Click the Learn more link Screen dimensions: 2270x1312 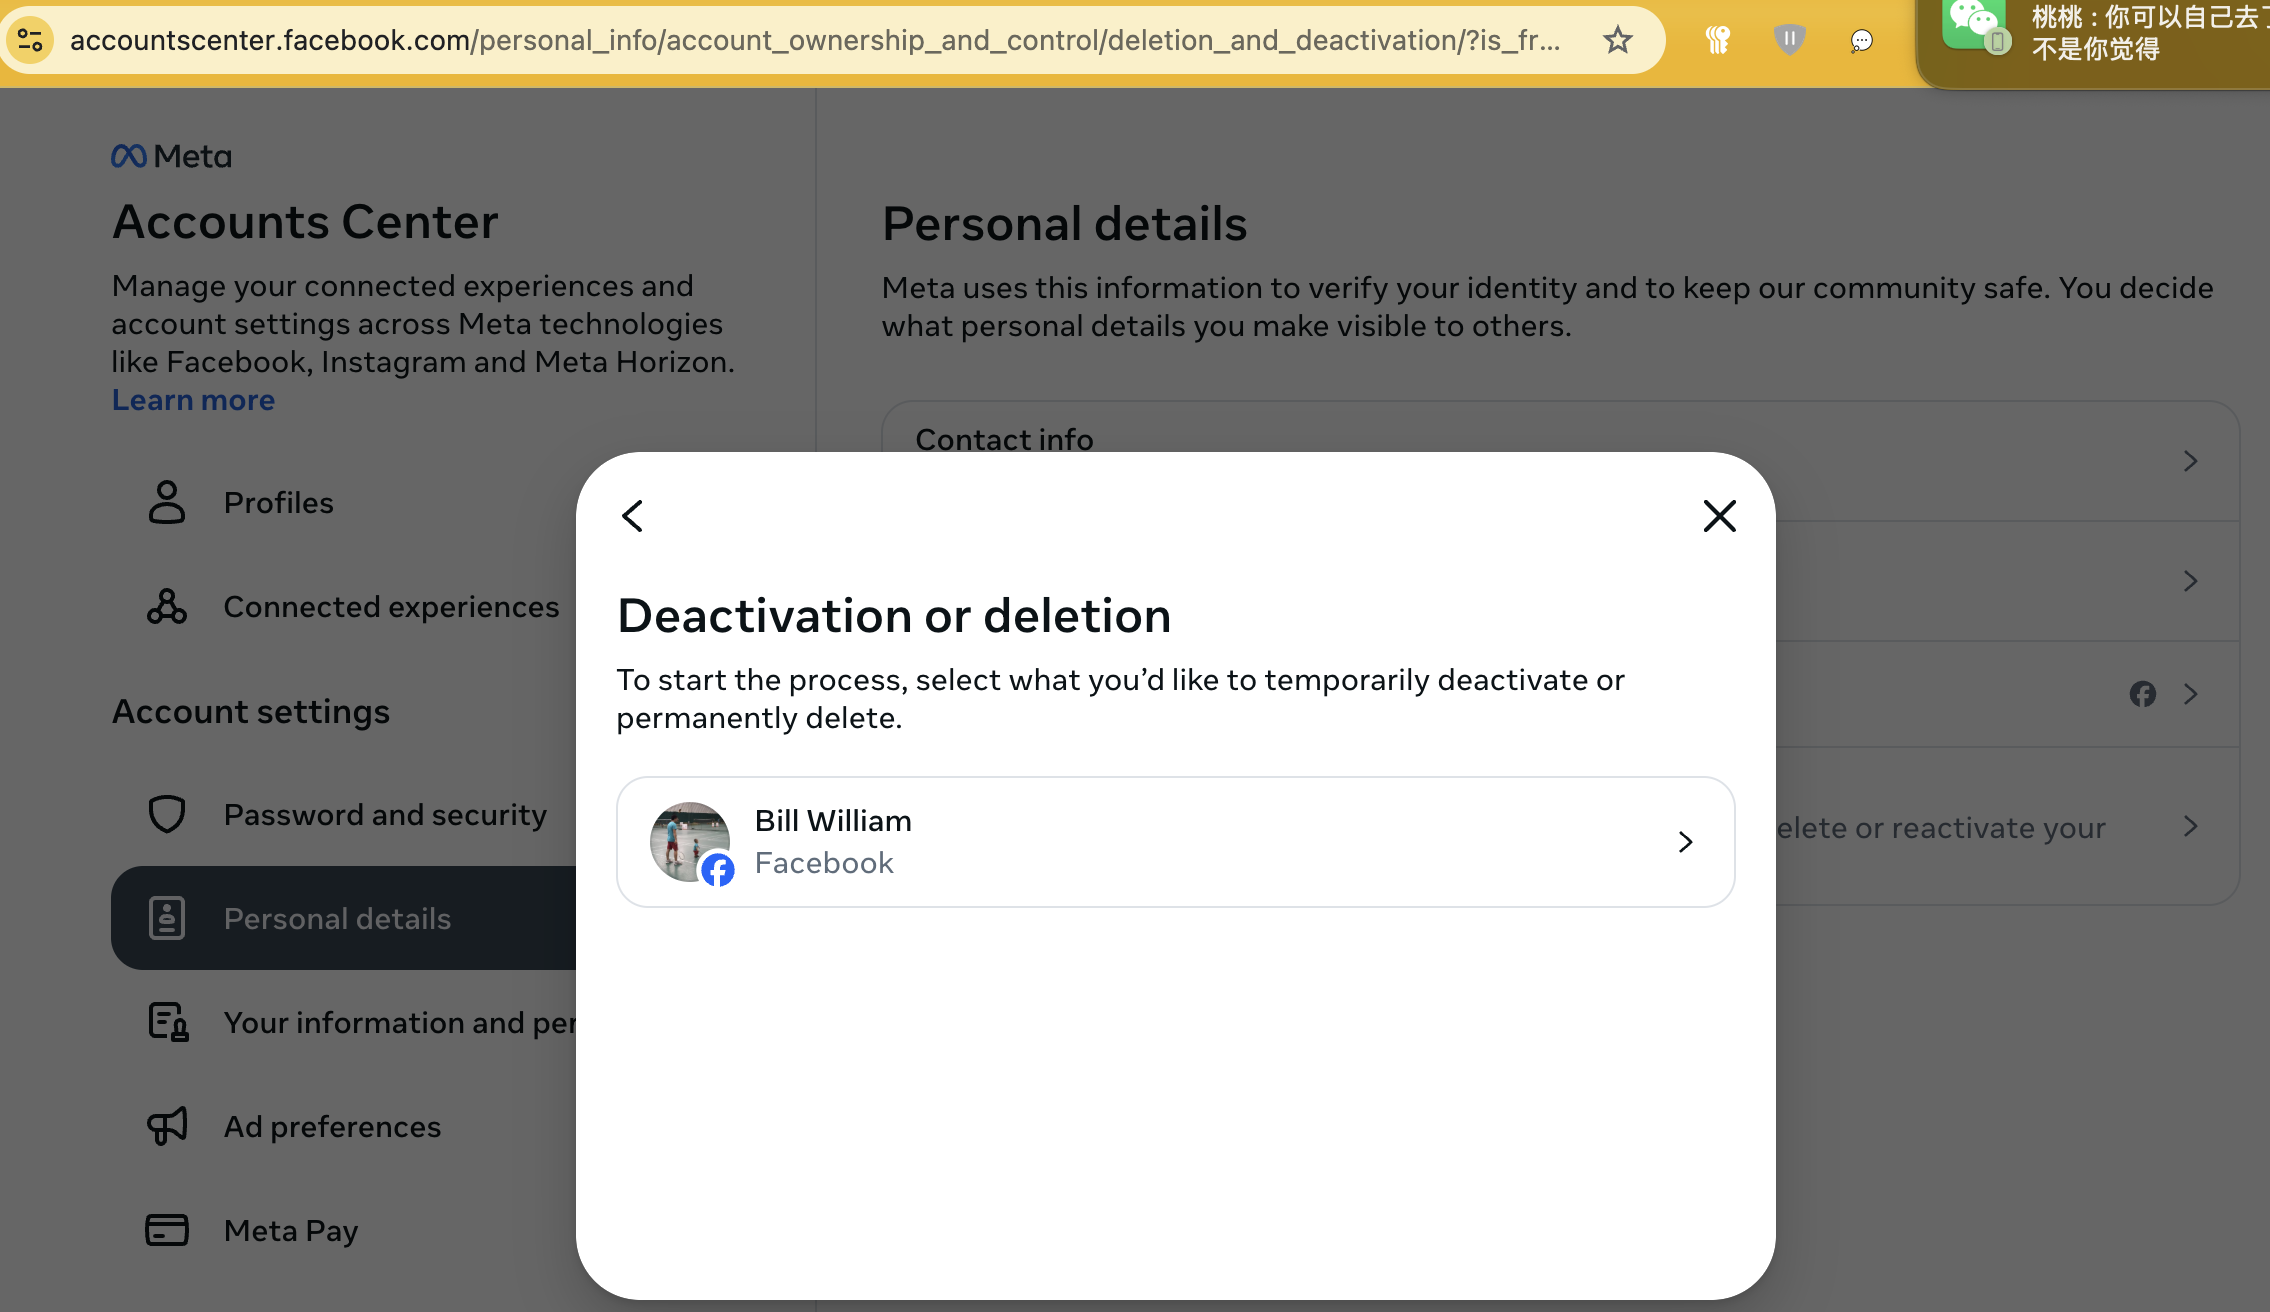pyautogui.click(x=193, y=400)
